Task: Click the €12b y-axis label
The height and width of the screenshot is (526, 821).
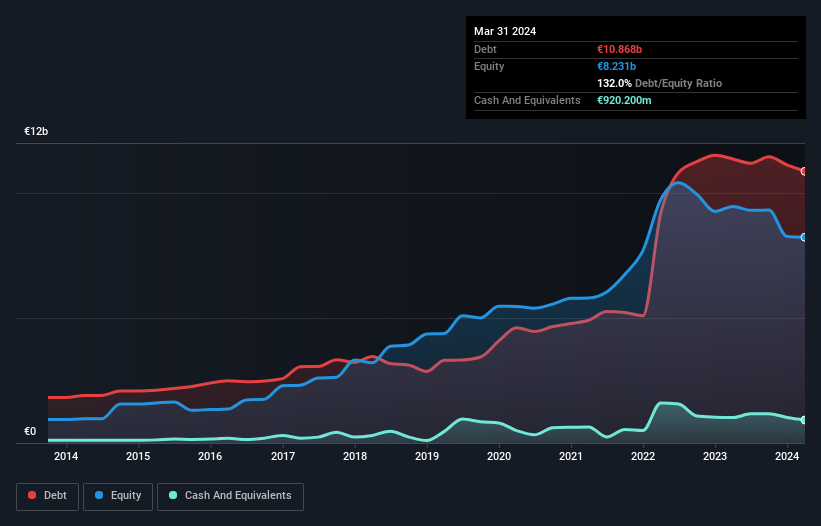Action: click(x=36, y=131)
